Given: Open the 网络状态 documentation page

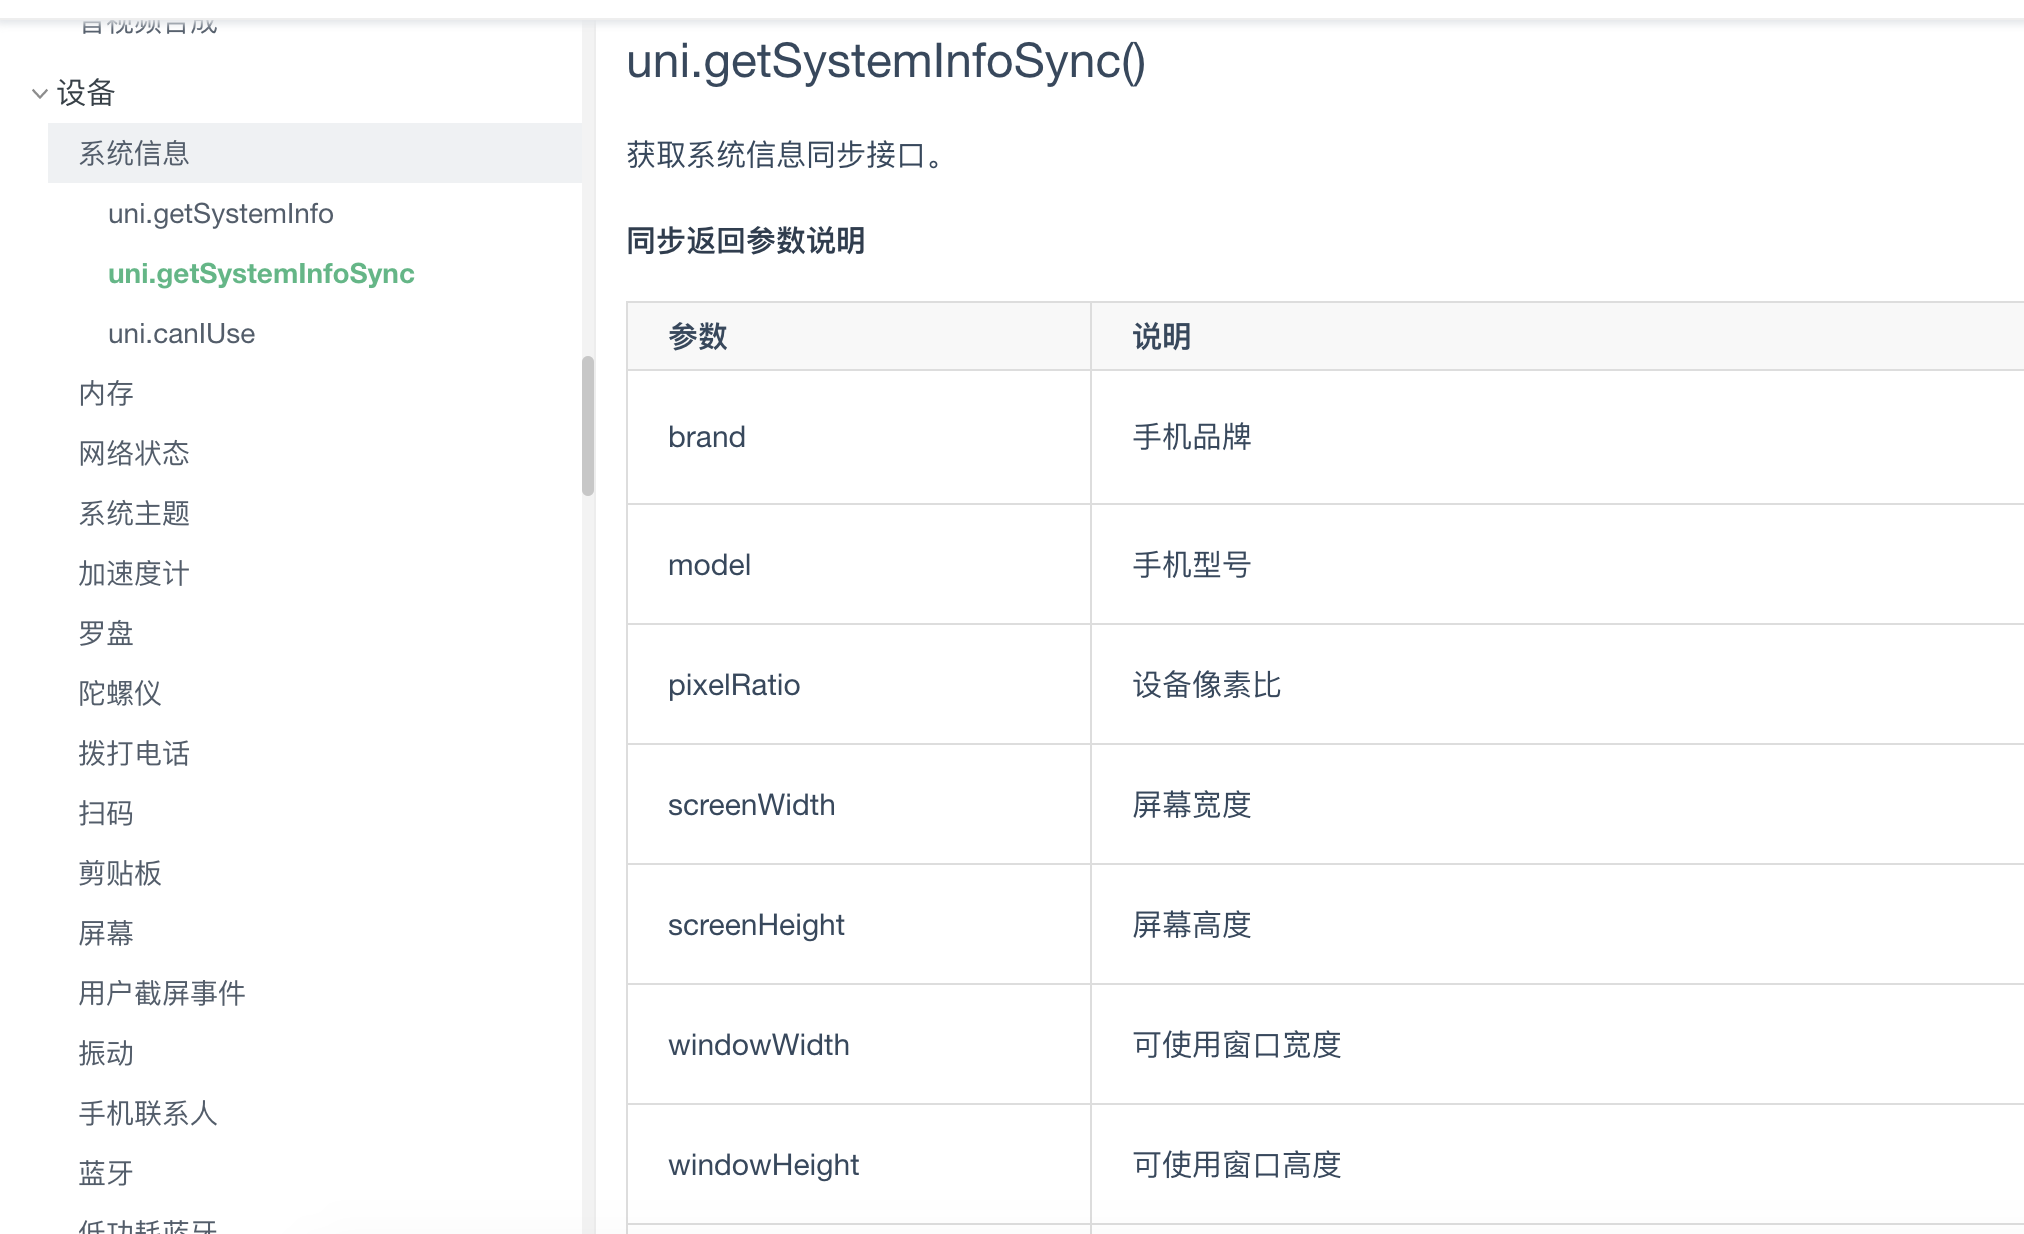Looking at the screenshot, I should [134, 453].
